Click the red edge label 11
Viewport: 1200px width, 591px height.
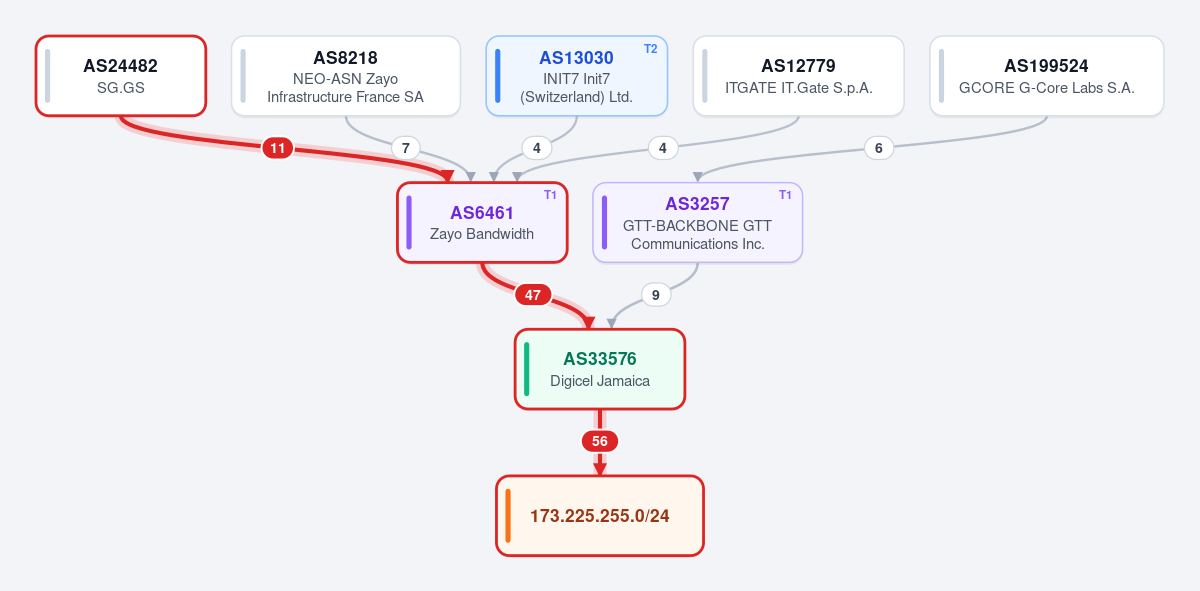[278, 148]
